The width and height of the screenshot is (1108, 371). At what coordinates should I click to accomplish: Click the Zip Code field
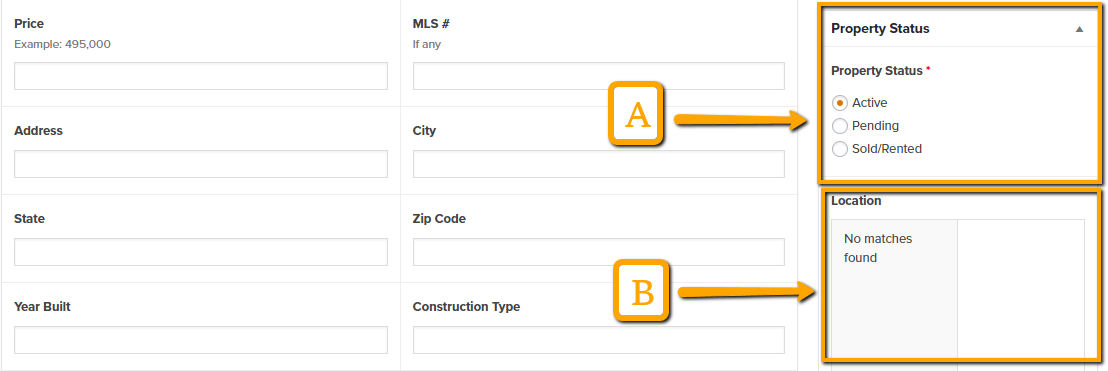(x=599, y=252)
